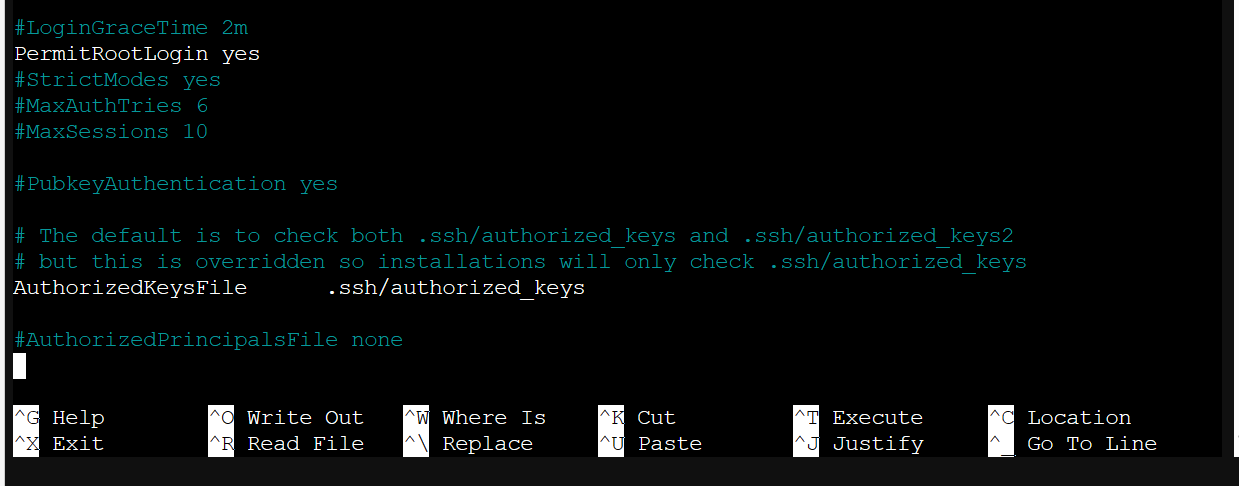This screenshot has width=1239, height=486.
Task: Click the #PubkeyAuthentication yes line
Action: pos(176,184)
